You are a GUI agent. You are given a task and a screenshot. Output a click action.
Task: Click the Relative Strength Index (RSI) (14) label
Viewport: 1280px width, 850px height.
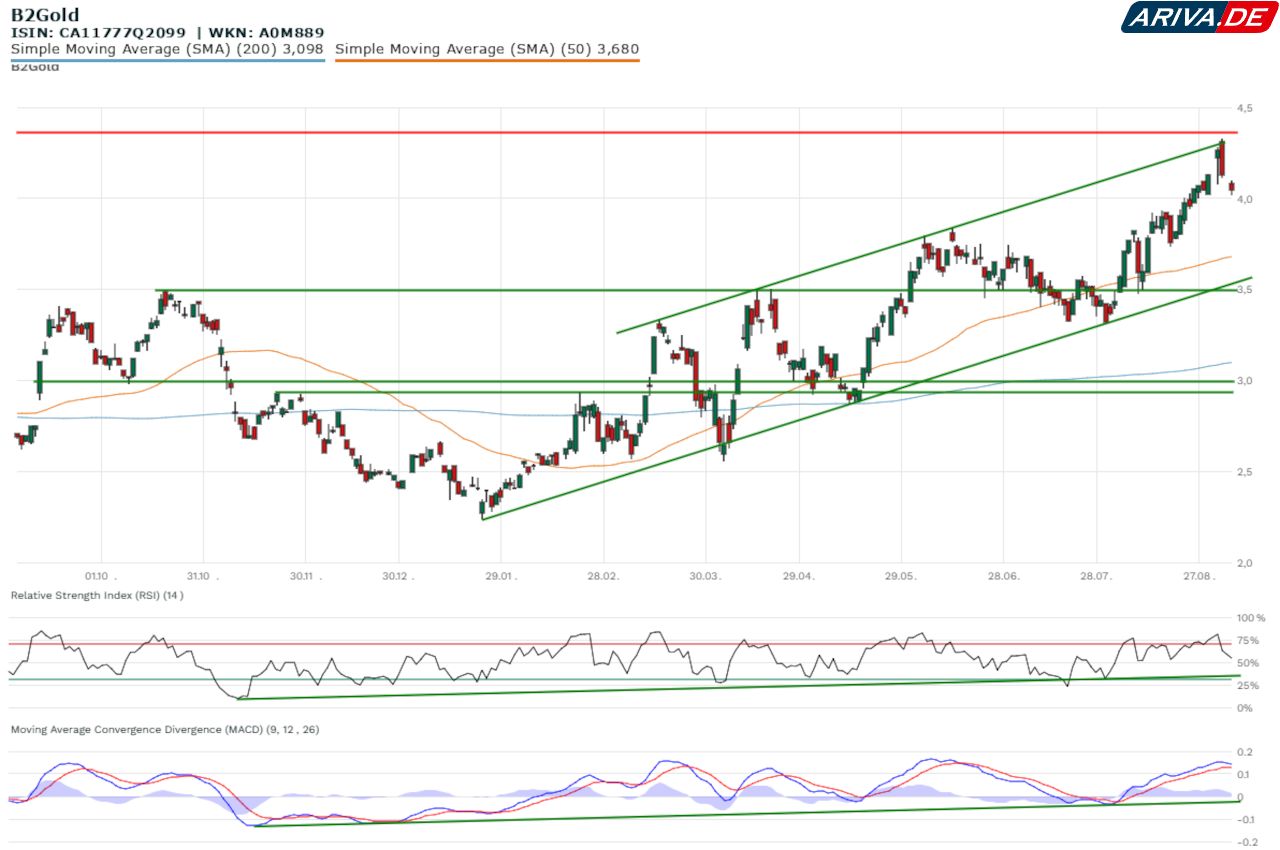[x=97, y=595]
